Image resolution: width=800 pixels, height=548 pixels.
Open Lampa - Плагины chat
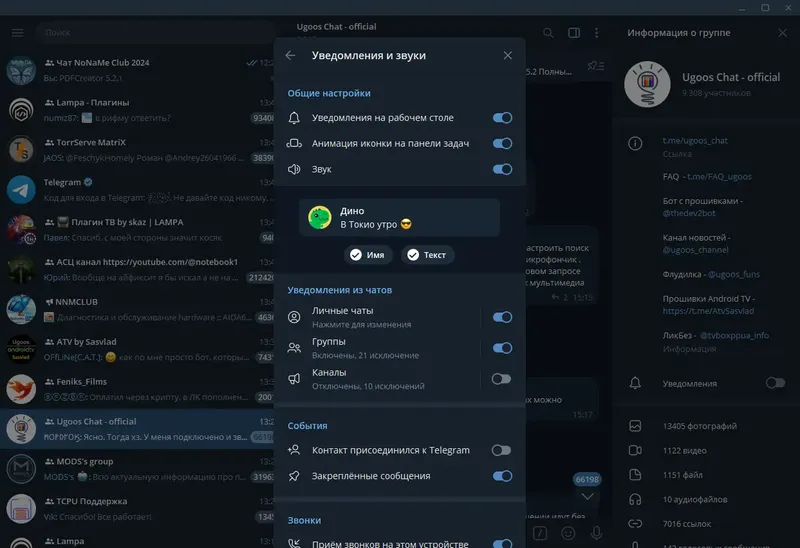tap(138, 110)
